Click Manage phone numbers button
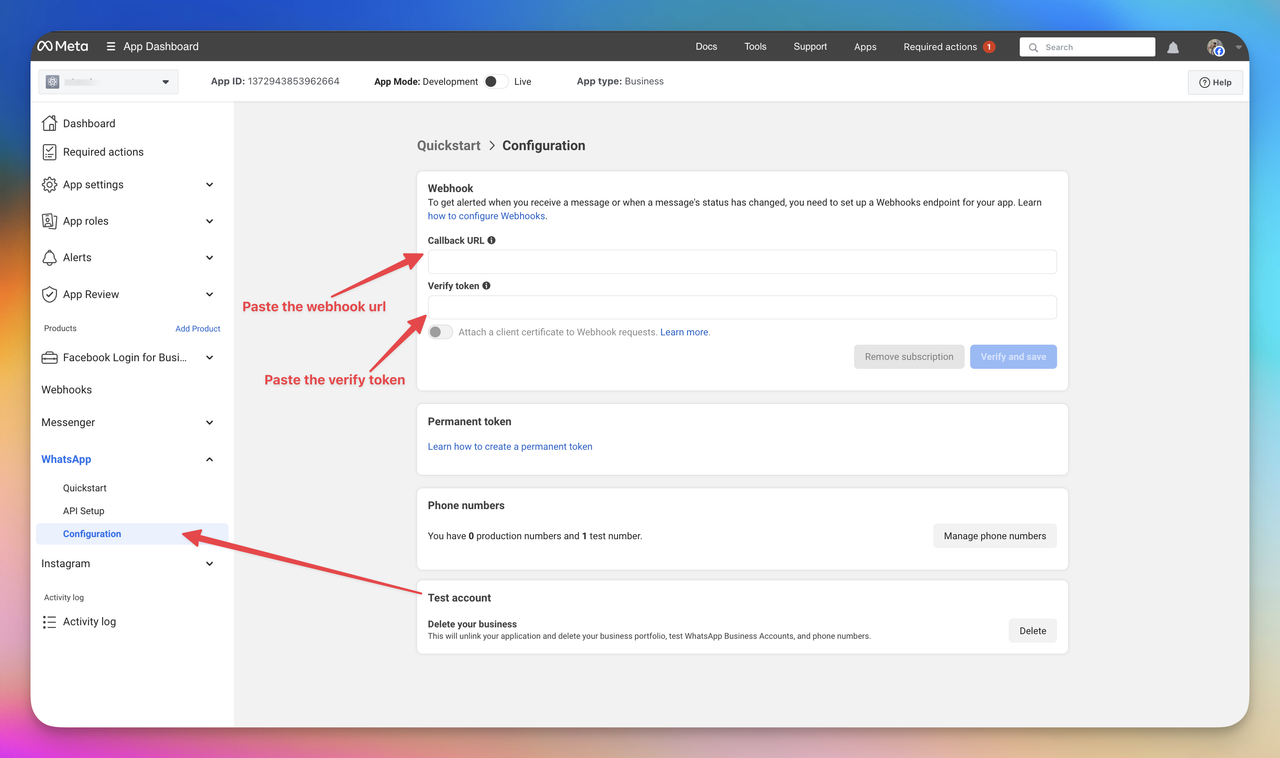 (995, 536)
